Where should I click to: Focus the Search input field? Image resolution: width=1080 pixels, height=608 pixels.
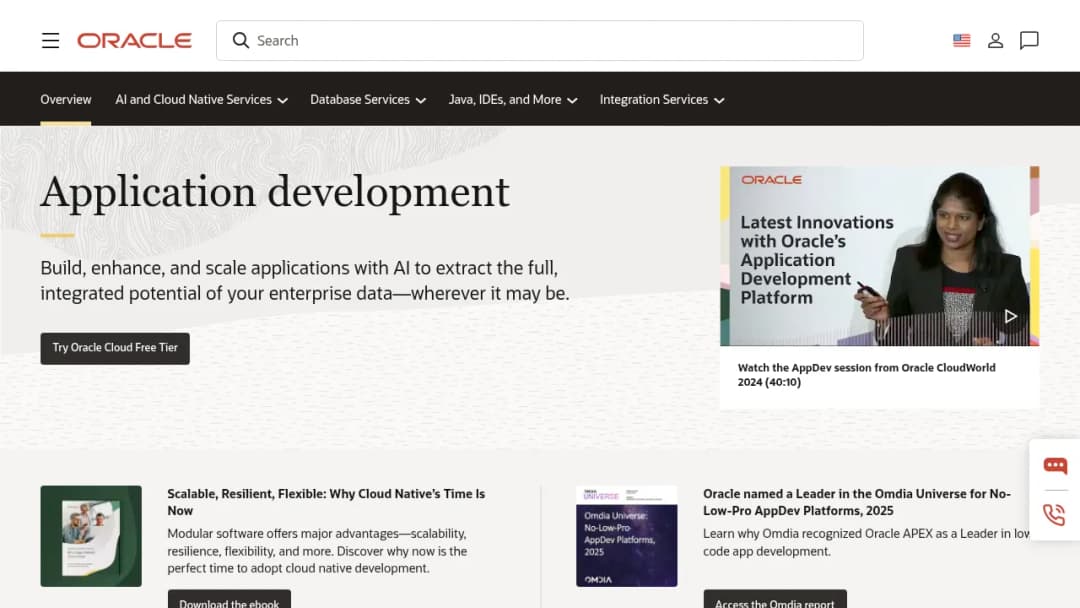point(540,41)
